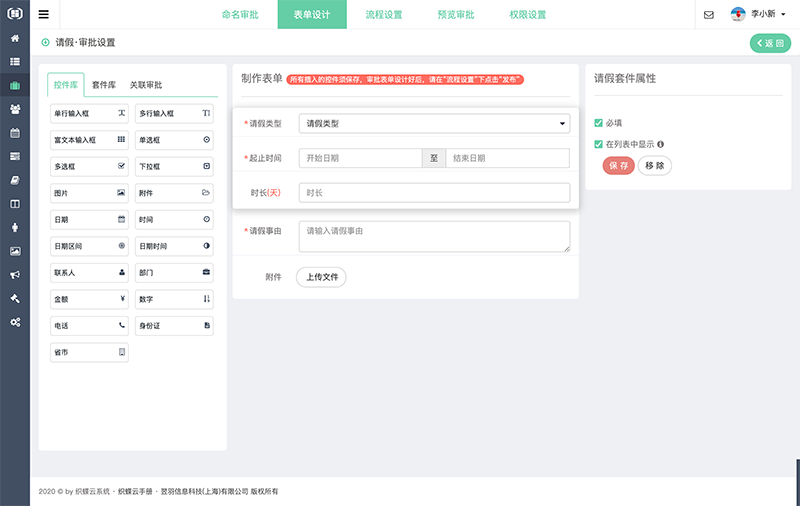The height and width of the screenshot is (506, 800).
Task: Open the 请假类型 dropdown
Action: 434,123
